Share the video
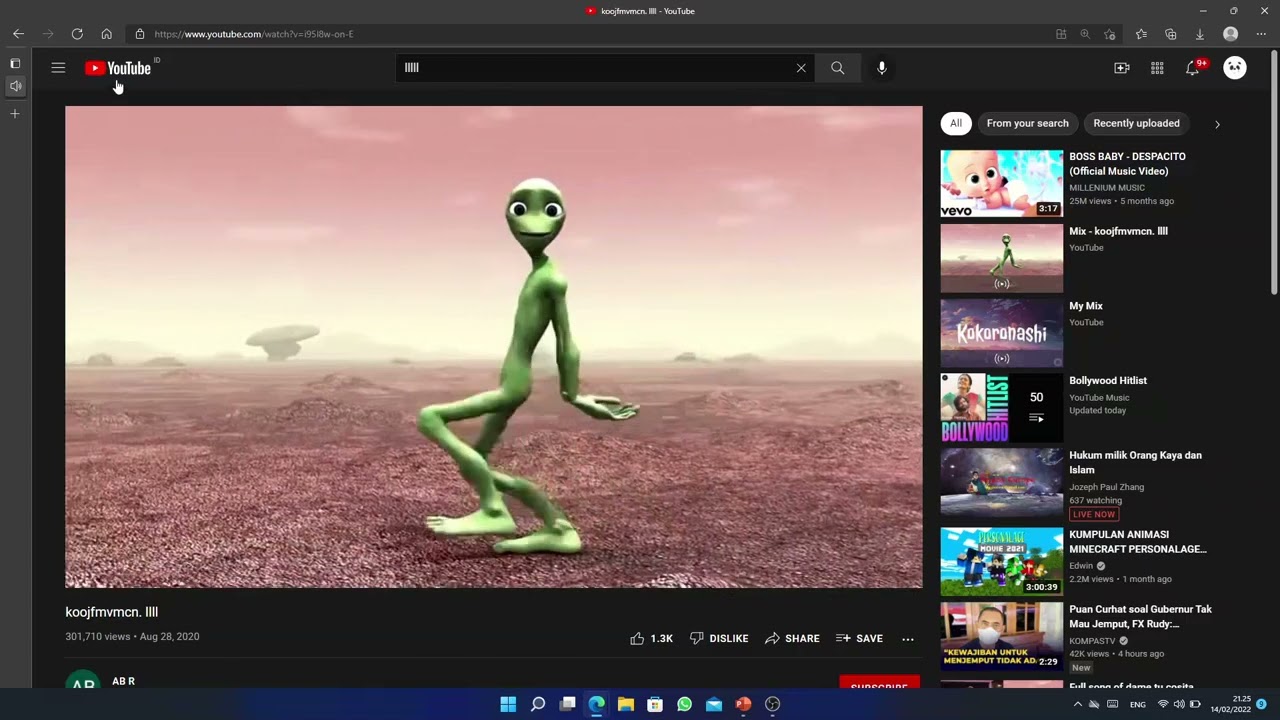The image size is (1280, 720). [792, 638]
